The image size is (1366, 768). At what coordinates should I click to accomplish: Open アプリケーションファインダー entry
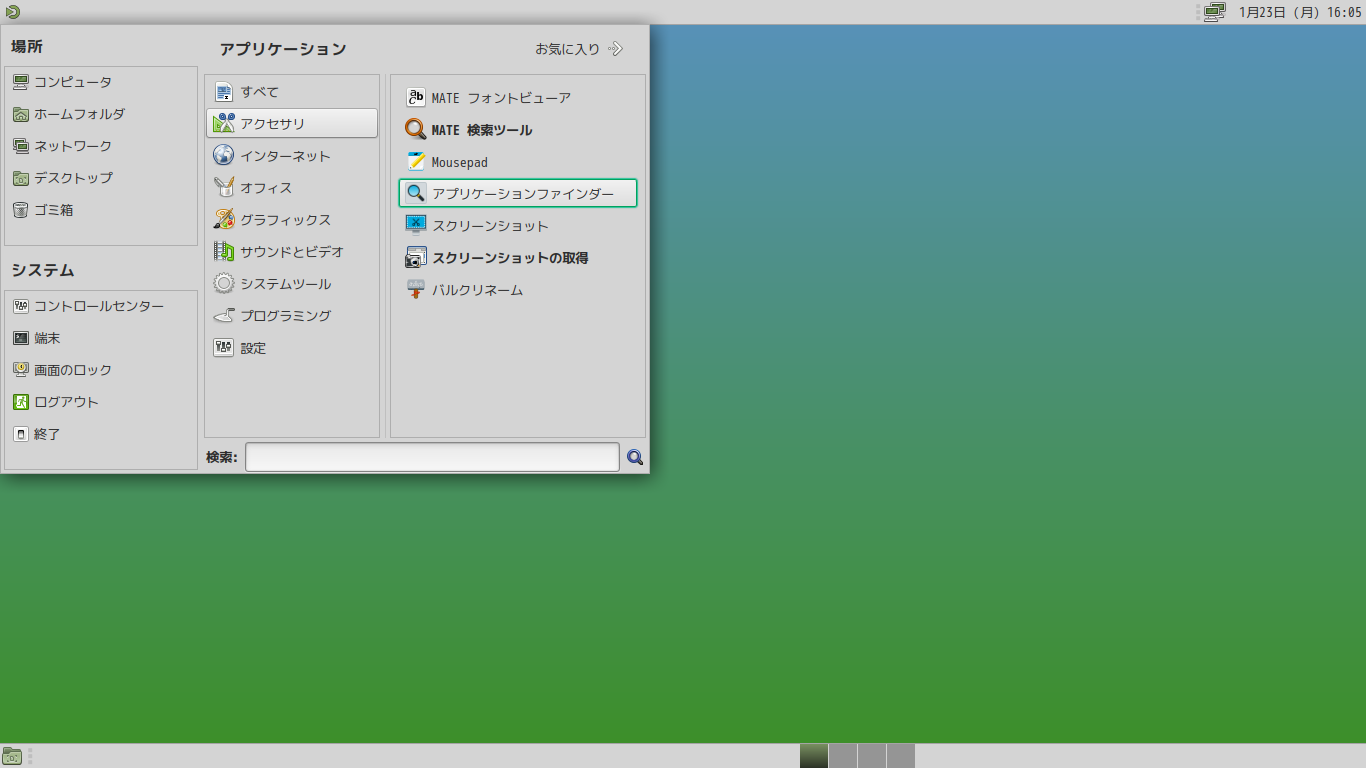tap(518, 193)
